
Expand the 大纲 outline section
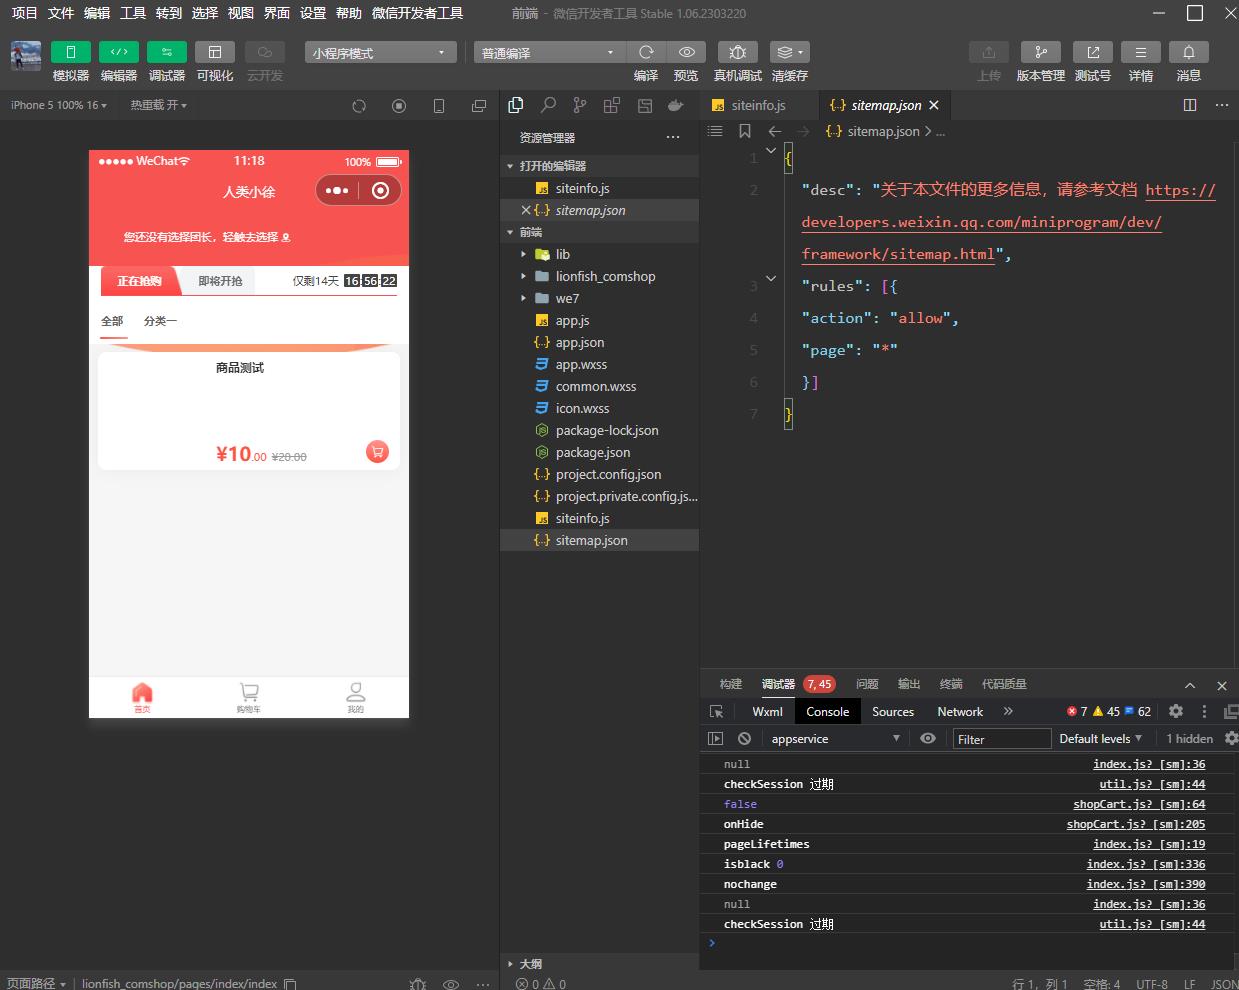click(x=599, y=964)
